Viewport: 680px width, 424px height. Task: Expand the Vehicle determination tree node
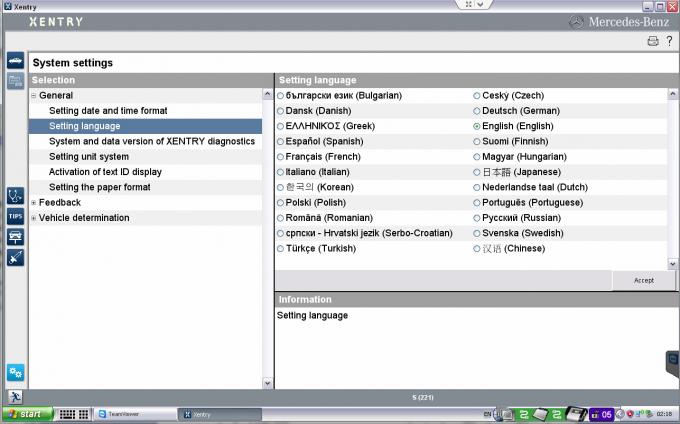[x=34, y=218]
